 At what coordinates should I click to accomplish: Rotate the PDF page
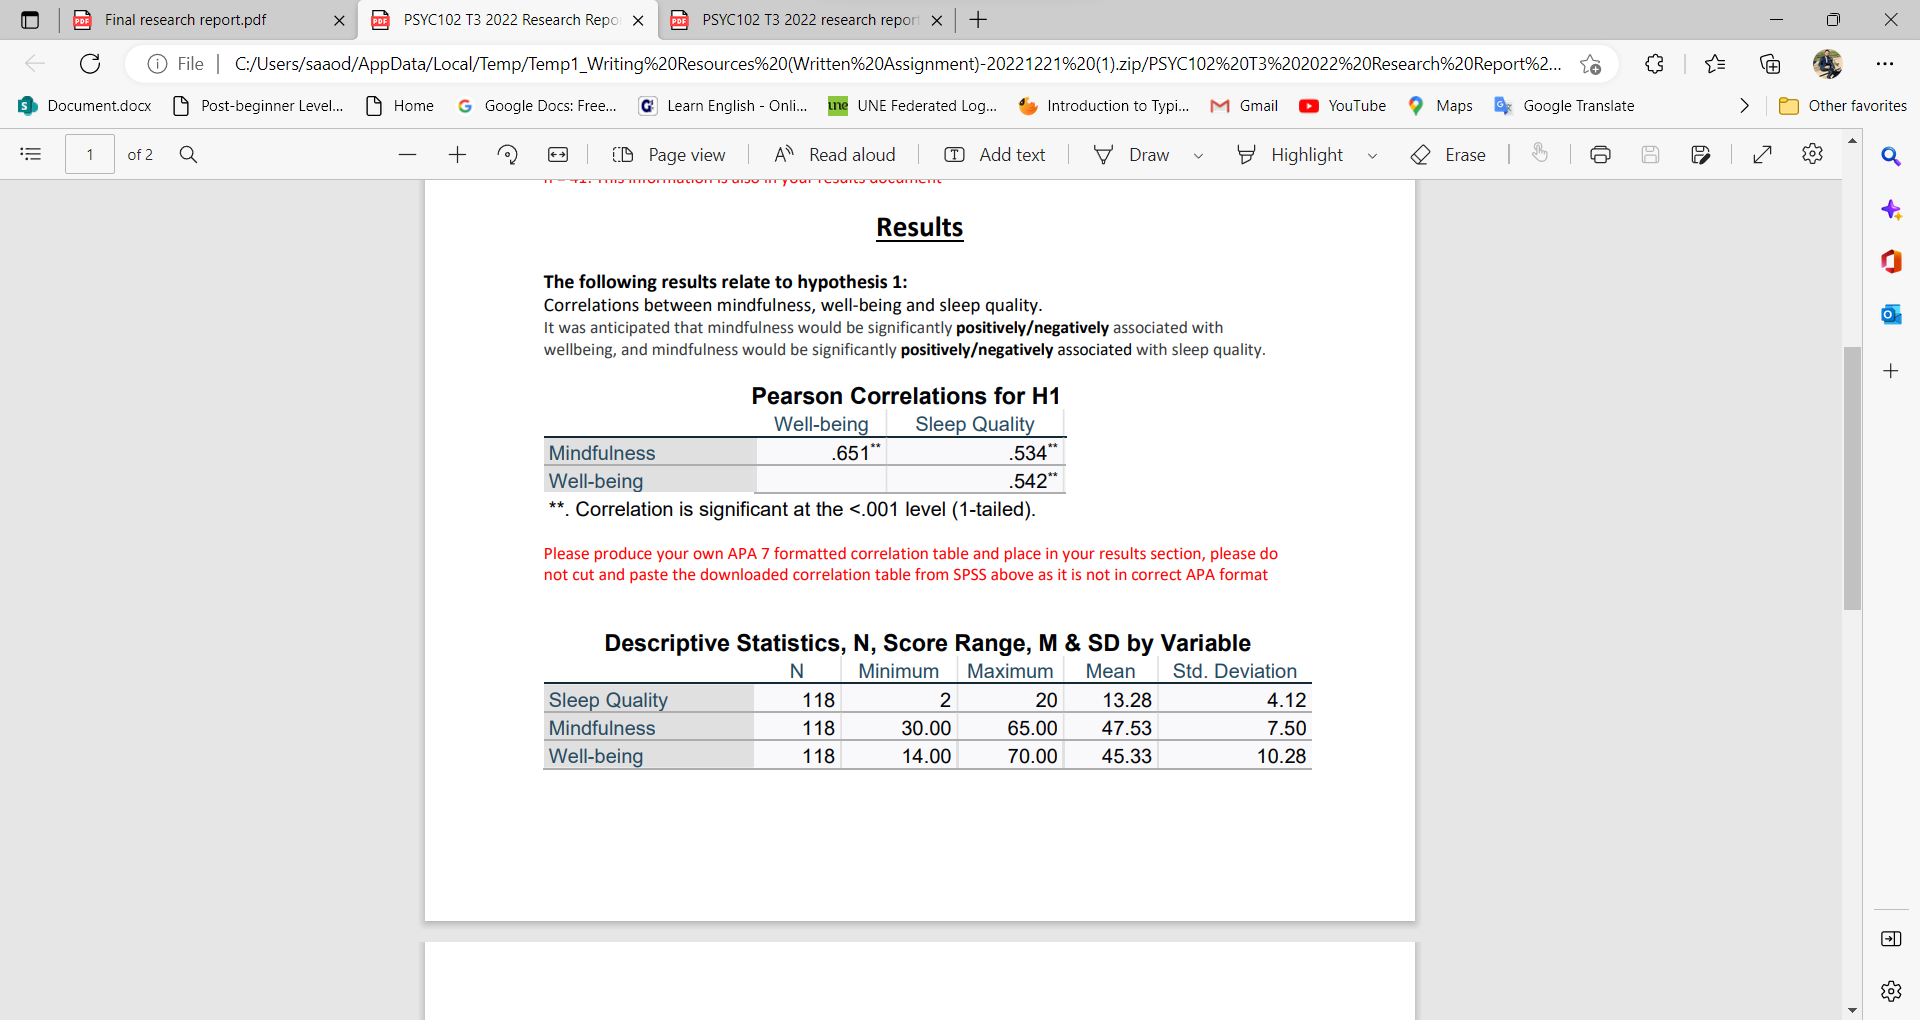pyautogui.click(x=508, y=154)
